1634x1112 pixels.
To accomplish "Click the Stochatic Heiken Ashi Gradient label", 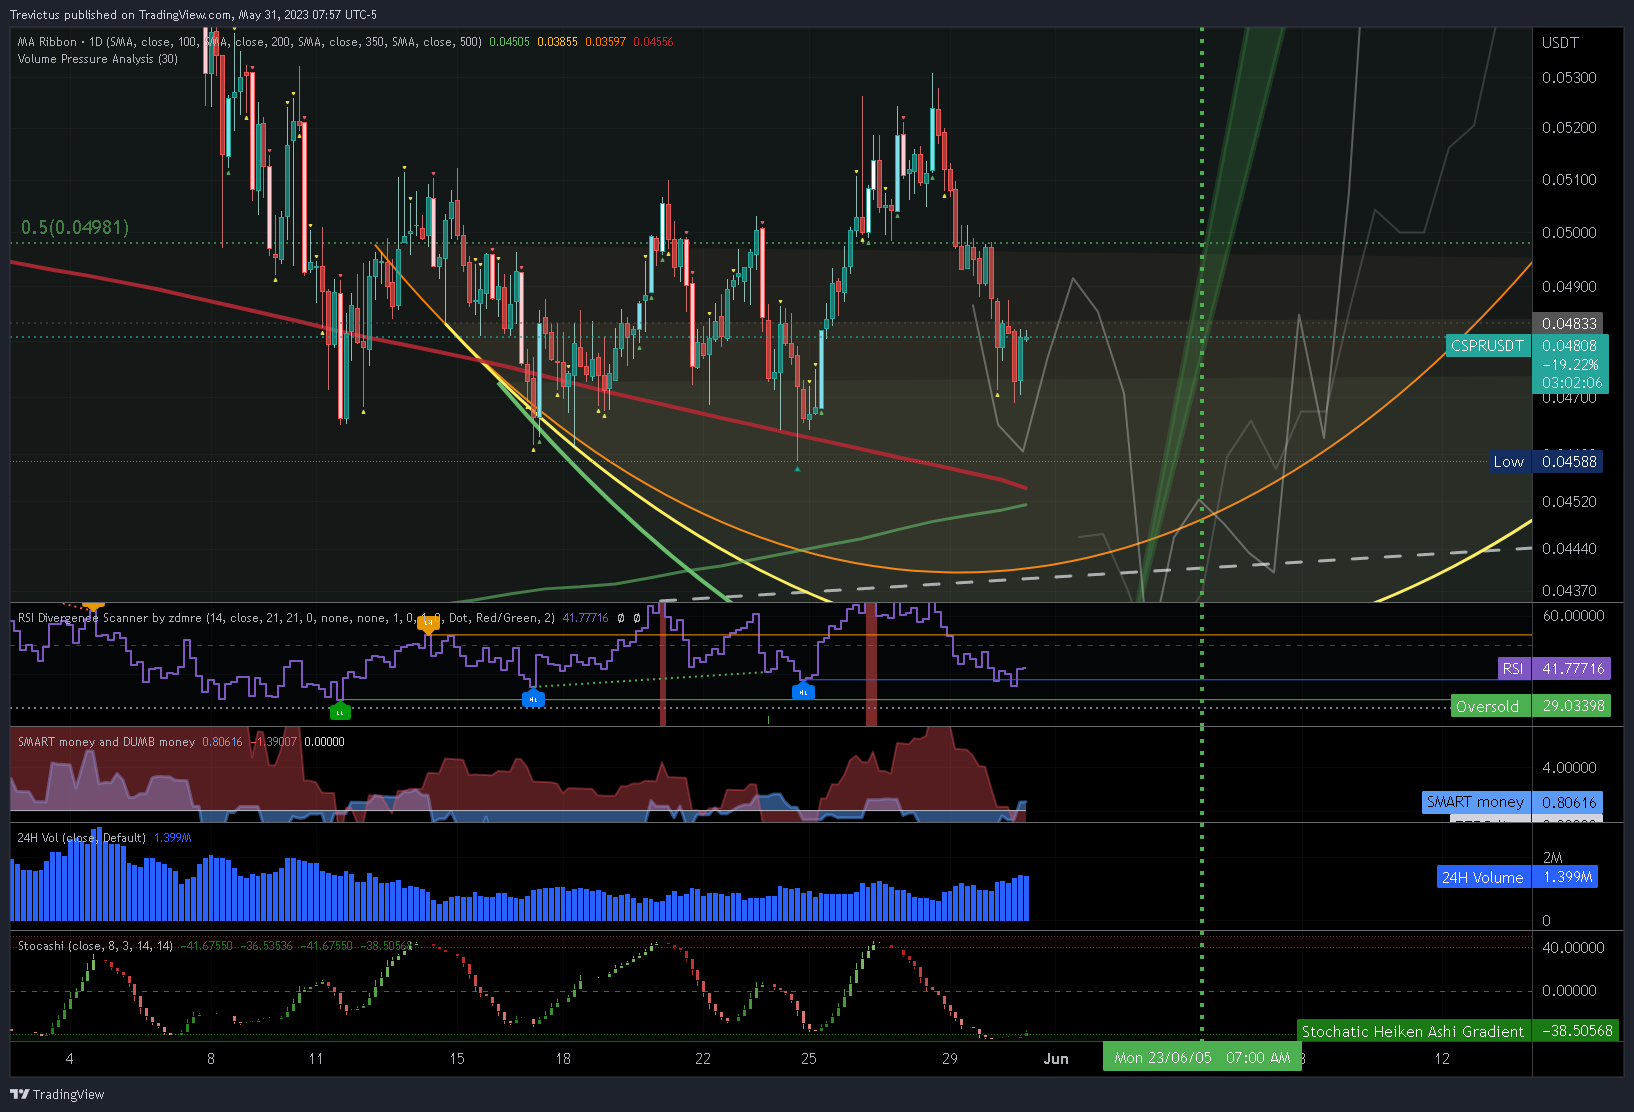I will (x=1413, y=1031).
